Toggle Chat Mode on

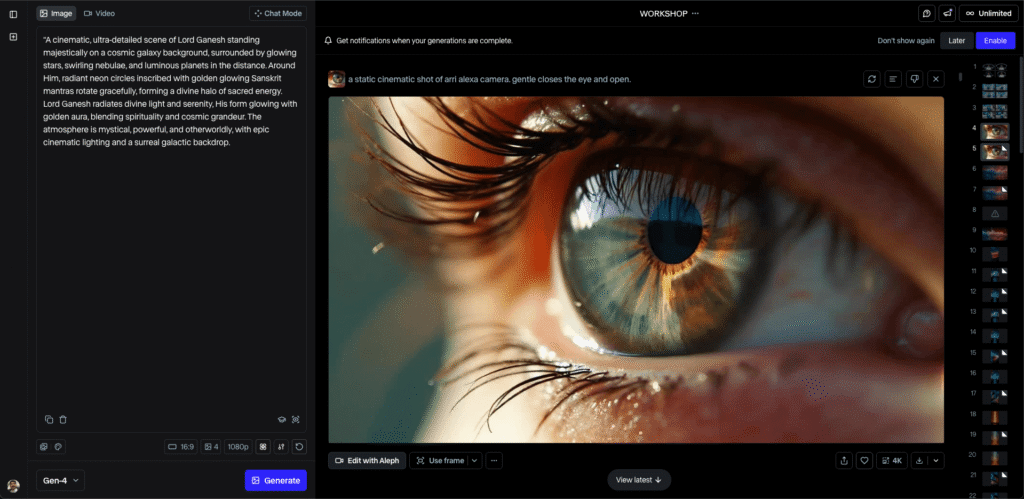(x=278, y=14)
